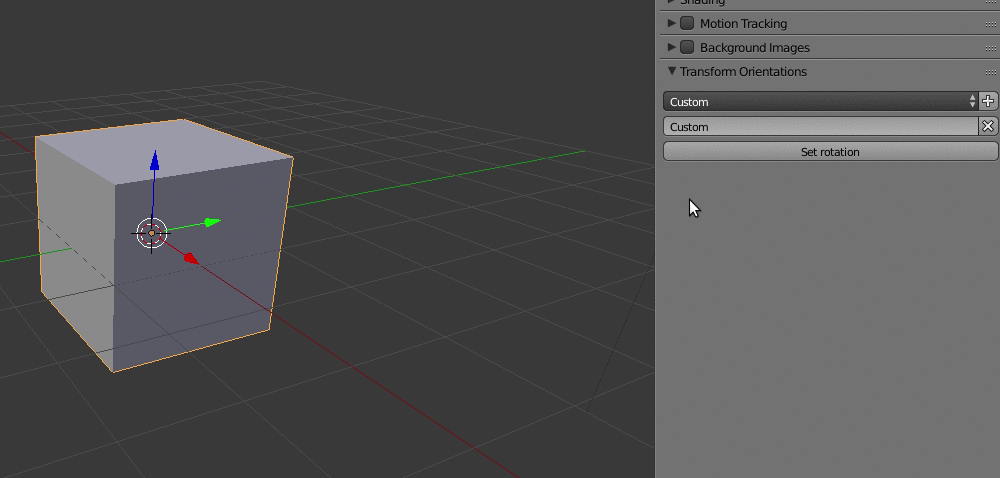Screen dimensions: 1000x478
Task: Expand the Background Images panel
Action: point(671,47)
